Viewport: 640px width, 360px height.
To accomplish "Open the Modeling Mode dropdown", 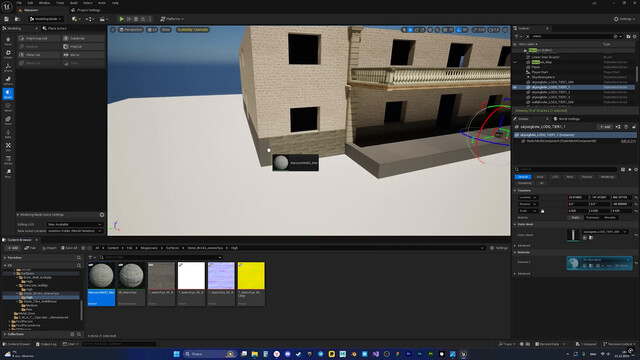I will click(x=46, y=19).
